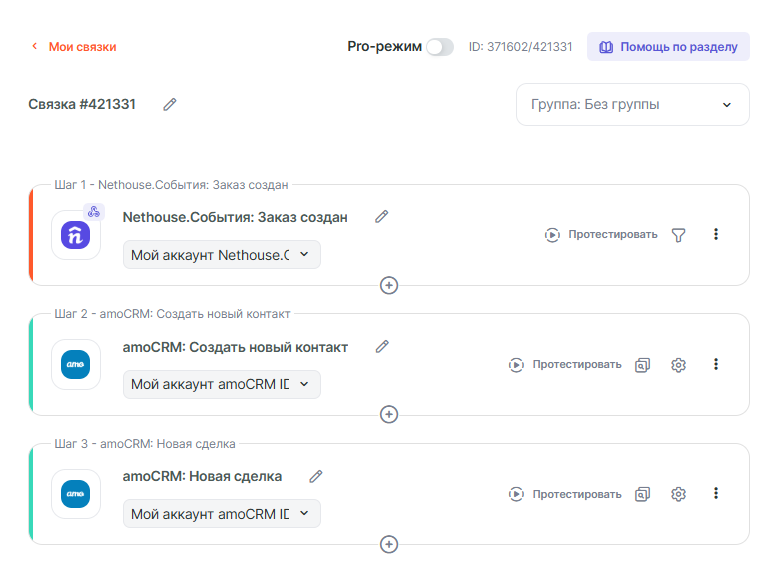The image size is (772, 574).
Task: Rename the Nethouse.События step with pencil icon
Action: click(381, 217)
